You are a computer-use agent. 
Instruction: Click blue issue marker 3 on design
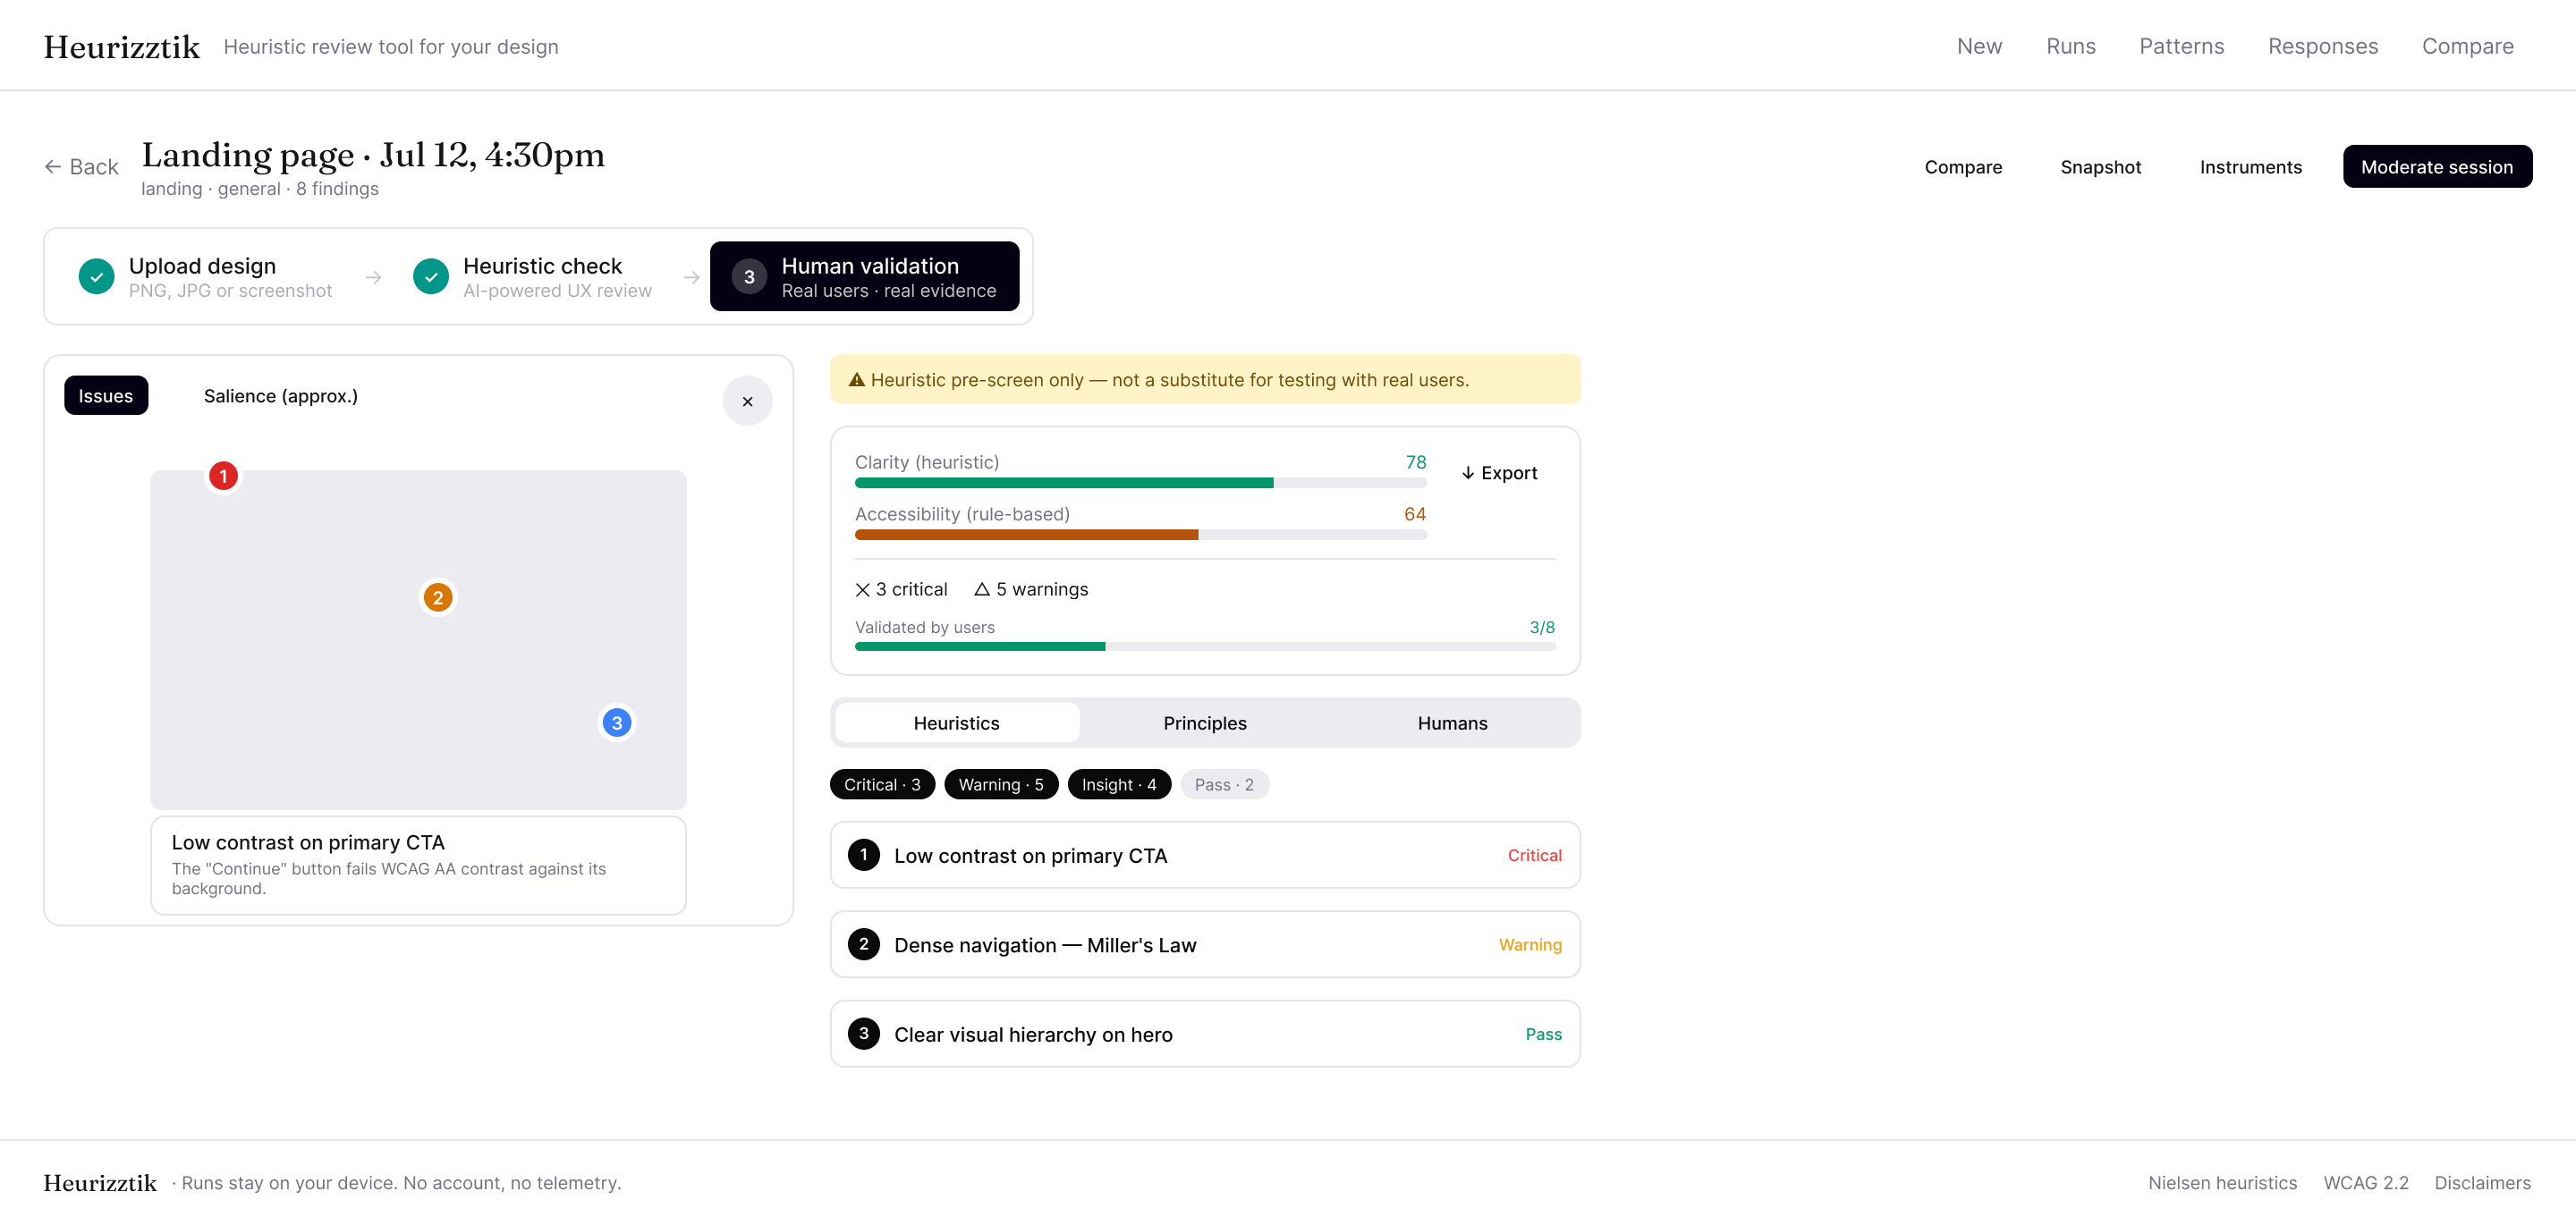[616, 723]
